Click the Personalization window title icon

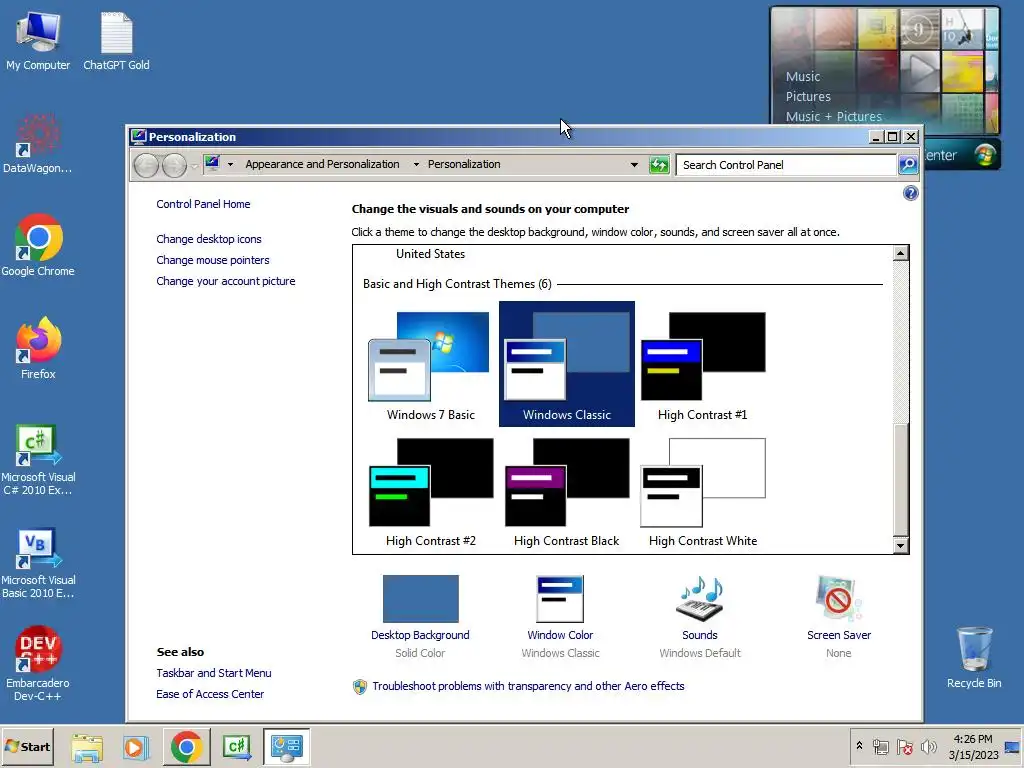138,136
